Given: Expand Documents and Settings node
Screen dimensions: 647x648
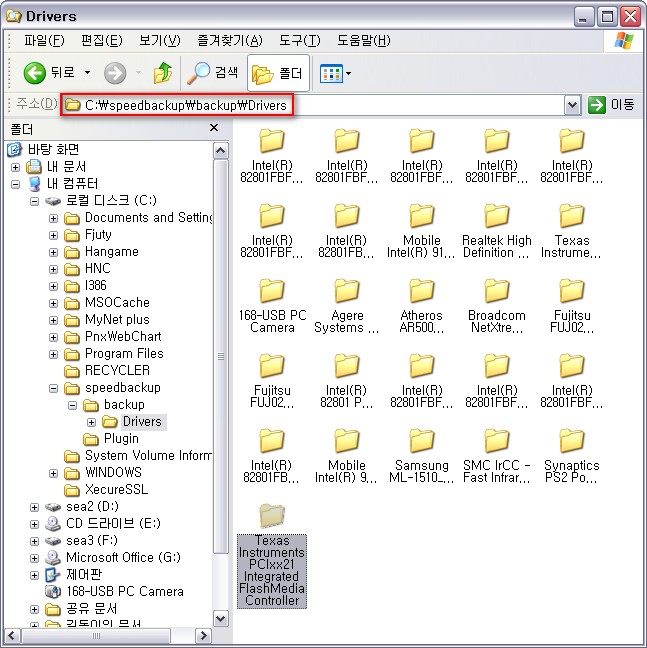Looking at the screenshot, I should point(53,218).
